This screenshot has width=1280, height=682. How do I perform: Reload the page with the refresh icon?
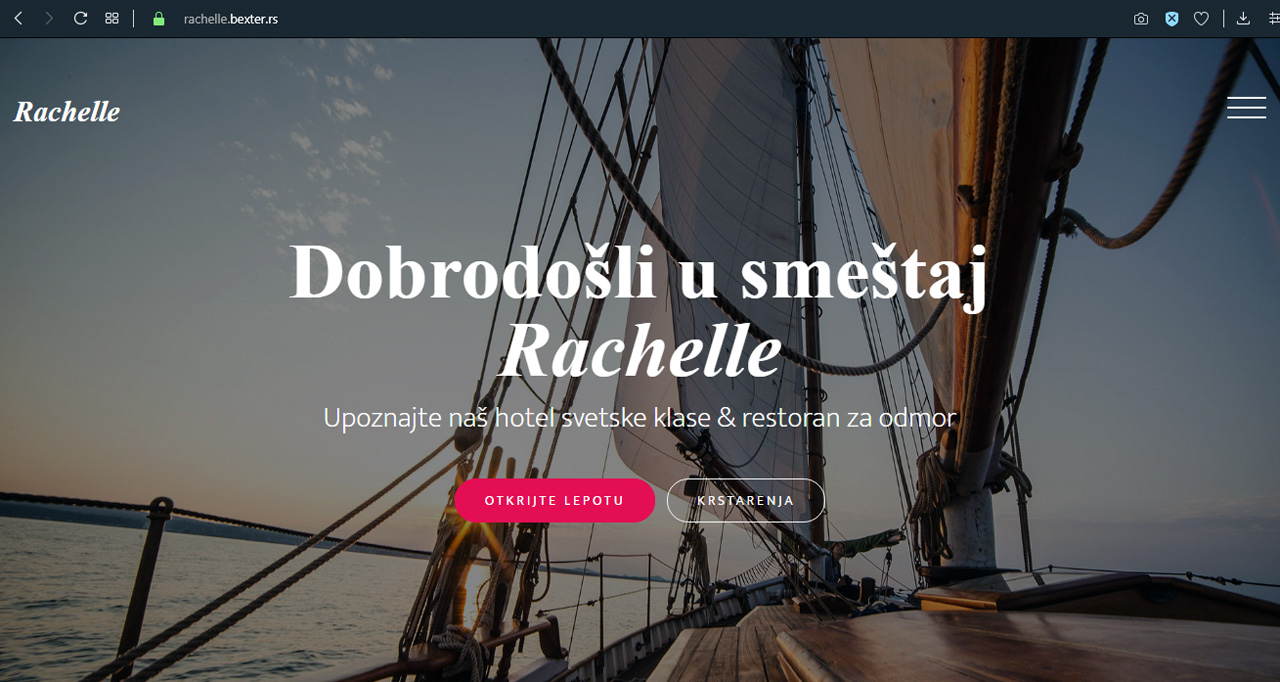(80, 18)
